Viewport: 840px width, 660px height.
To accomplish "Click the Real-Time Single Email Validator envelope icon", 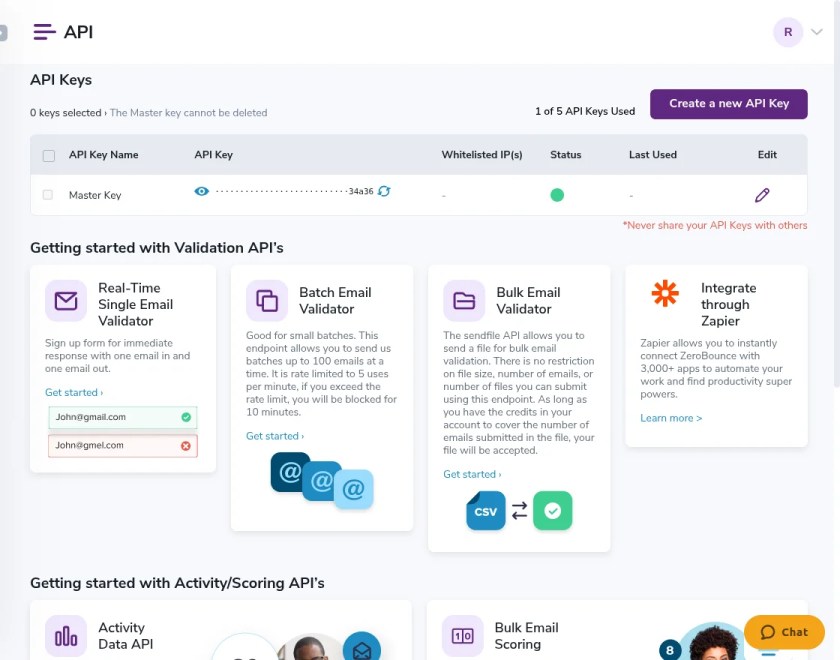I will (66, 301).
